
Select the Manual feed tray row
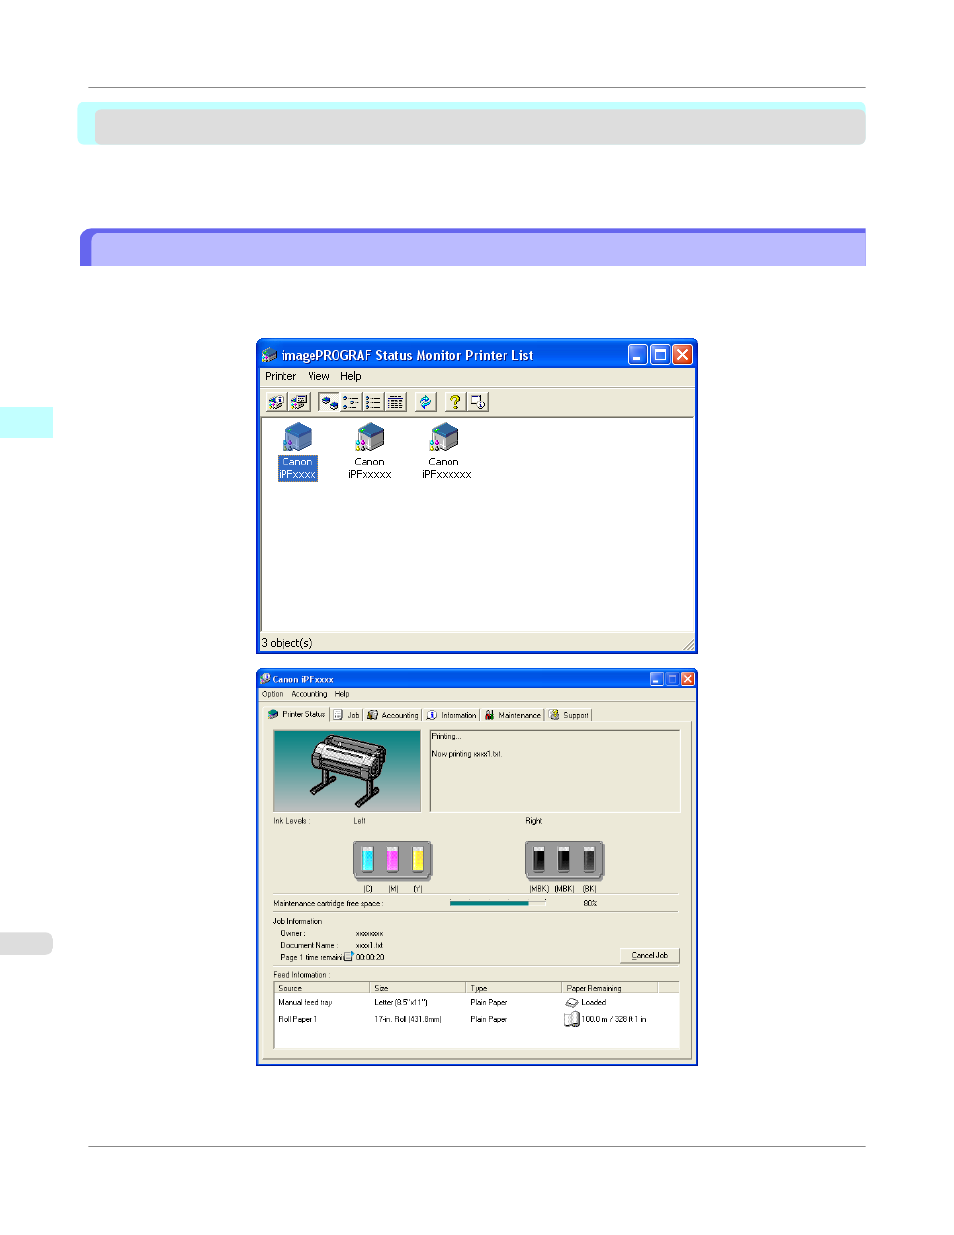coord(476,1002)
